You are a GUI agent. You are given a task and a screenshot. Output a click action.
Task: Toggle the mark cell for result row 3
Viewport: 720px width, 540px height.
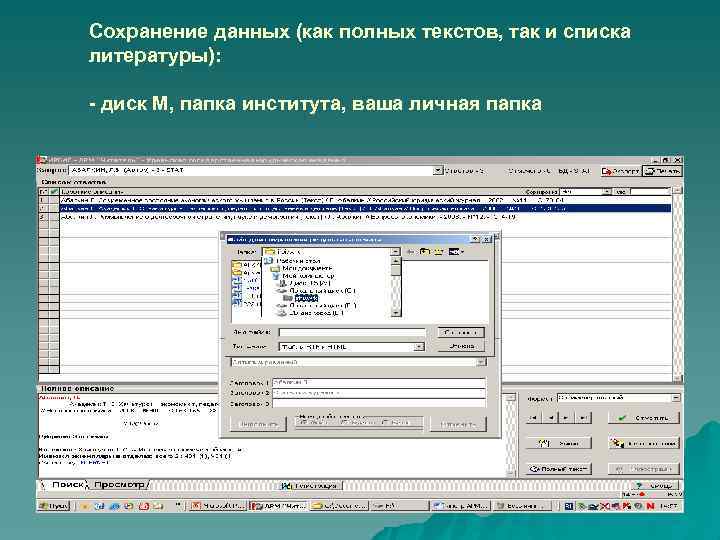click(x=54, y=217)
